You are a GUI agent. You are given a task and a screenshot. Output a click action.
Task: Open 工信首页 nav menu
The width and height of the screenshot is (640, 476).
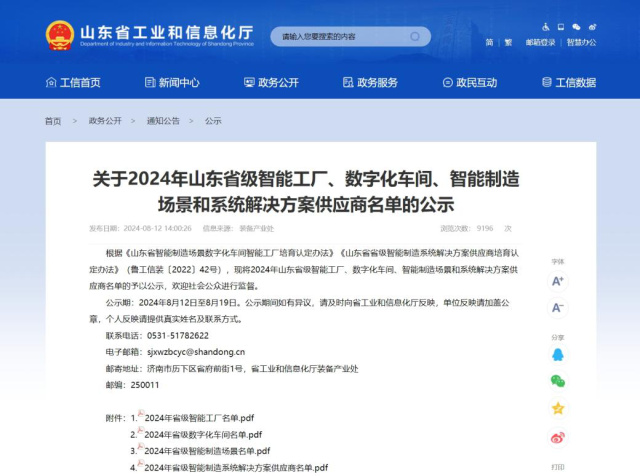click(x=73, y=83)
